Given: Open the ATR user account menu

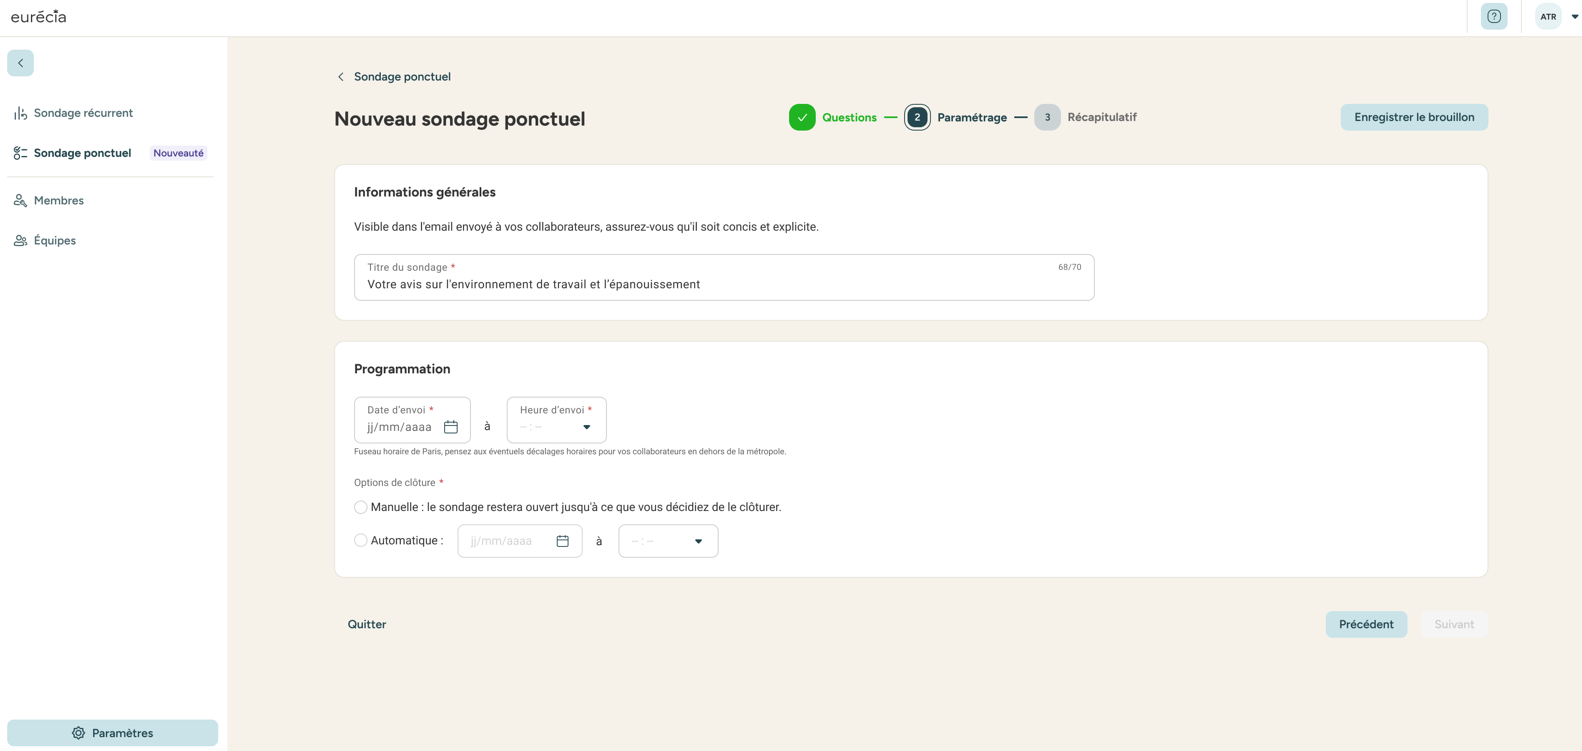Looking at the screenshot, I should point(1557,16).
